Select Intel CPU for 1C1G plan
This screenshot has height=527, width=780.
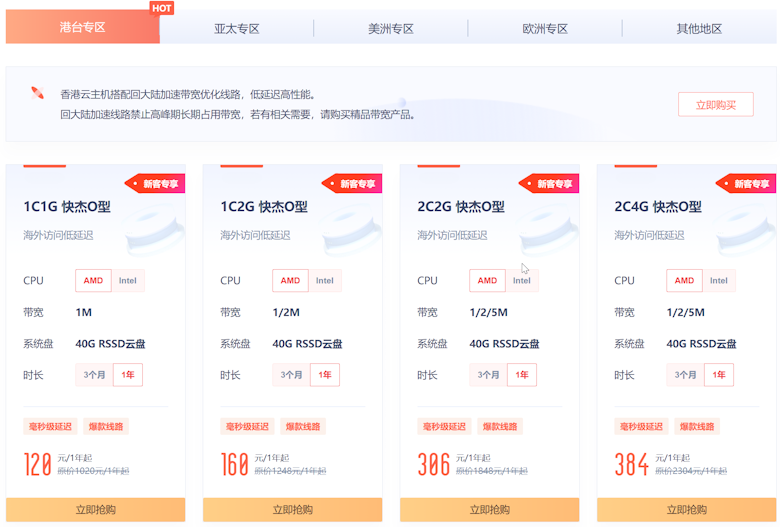click(128, 281)
